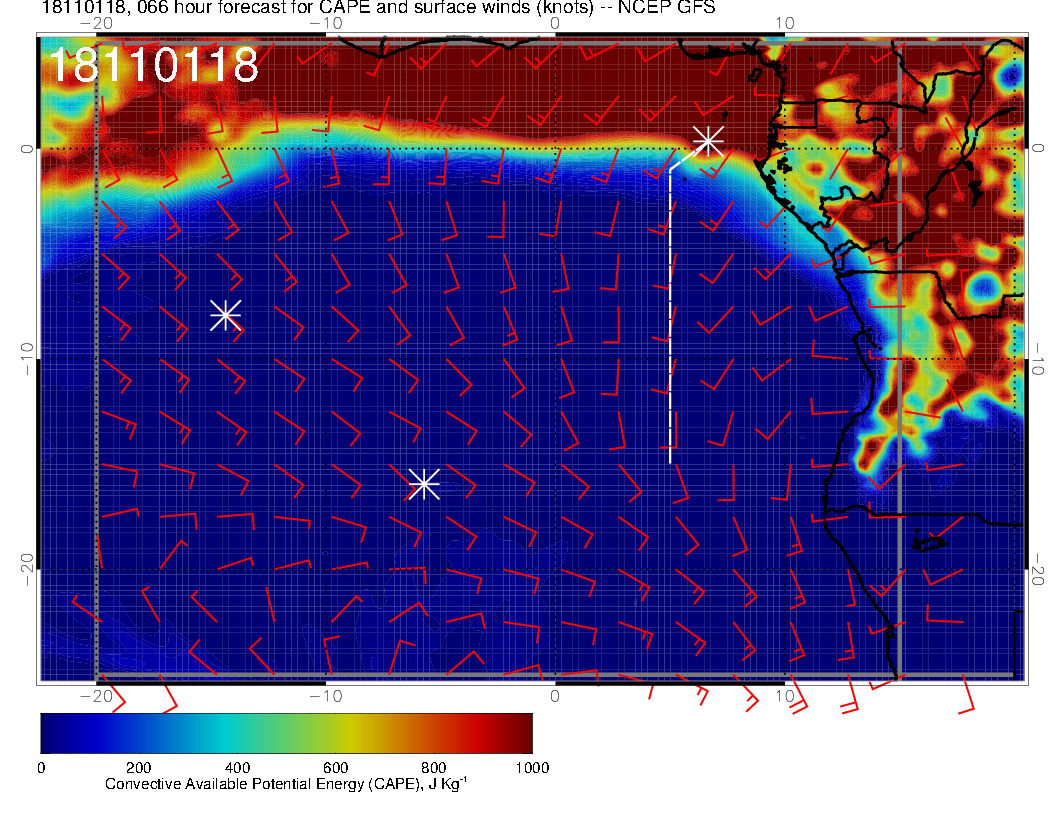
Task: Pick the dark red end of the CAPE colorbar
Action: (520, 732)
